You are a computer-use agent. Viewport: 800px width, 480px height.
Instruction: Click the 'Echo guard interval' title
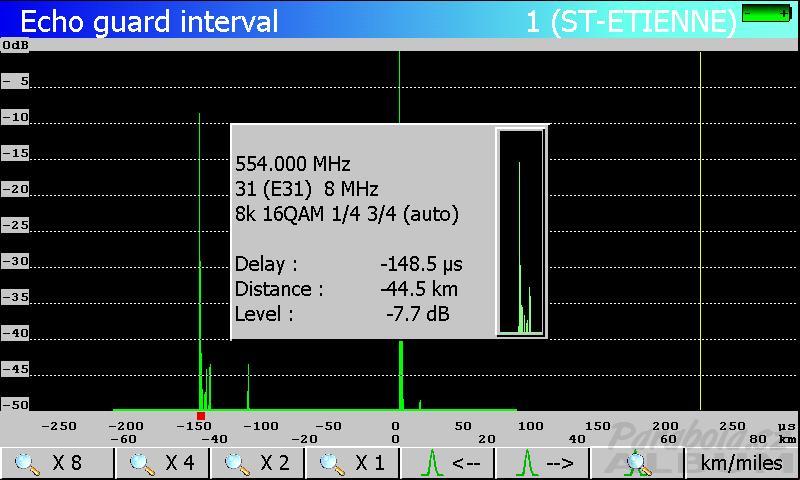point(149,22)
